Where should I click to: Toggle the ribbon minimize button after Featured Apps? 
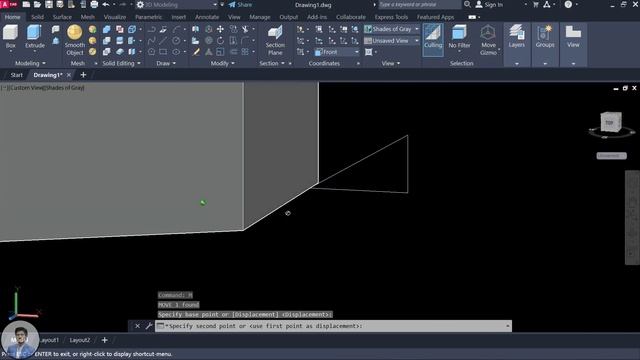coord(472,17)
